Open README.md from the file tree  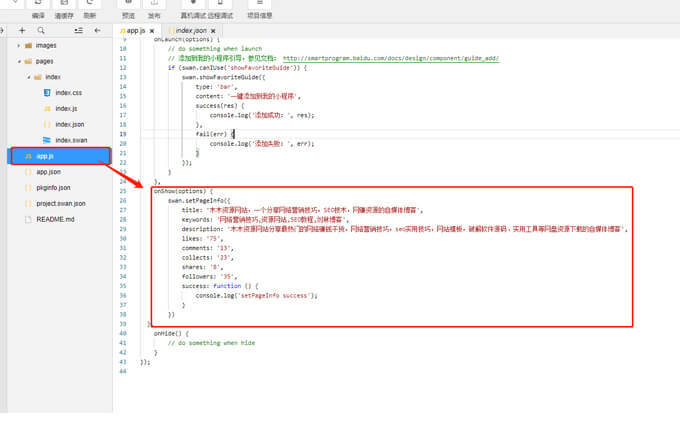(55, 218)
